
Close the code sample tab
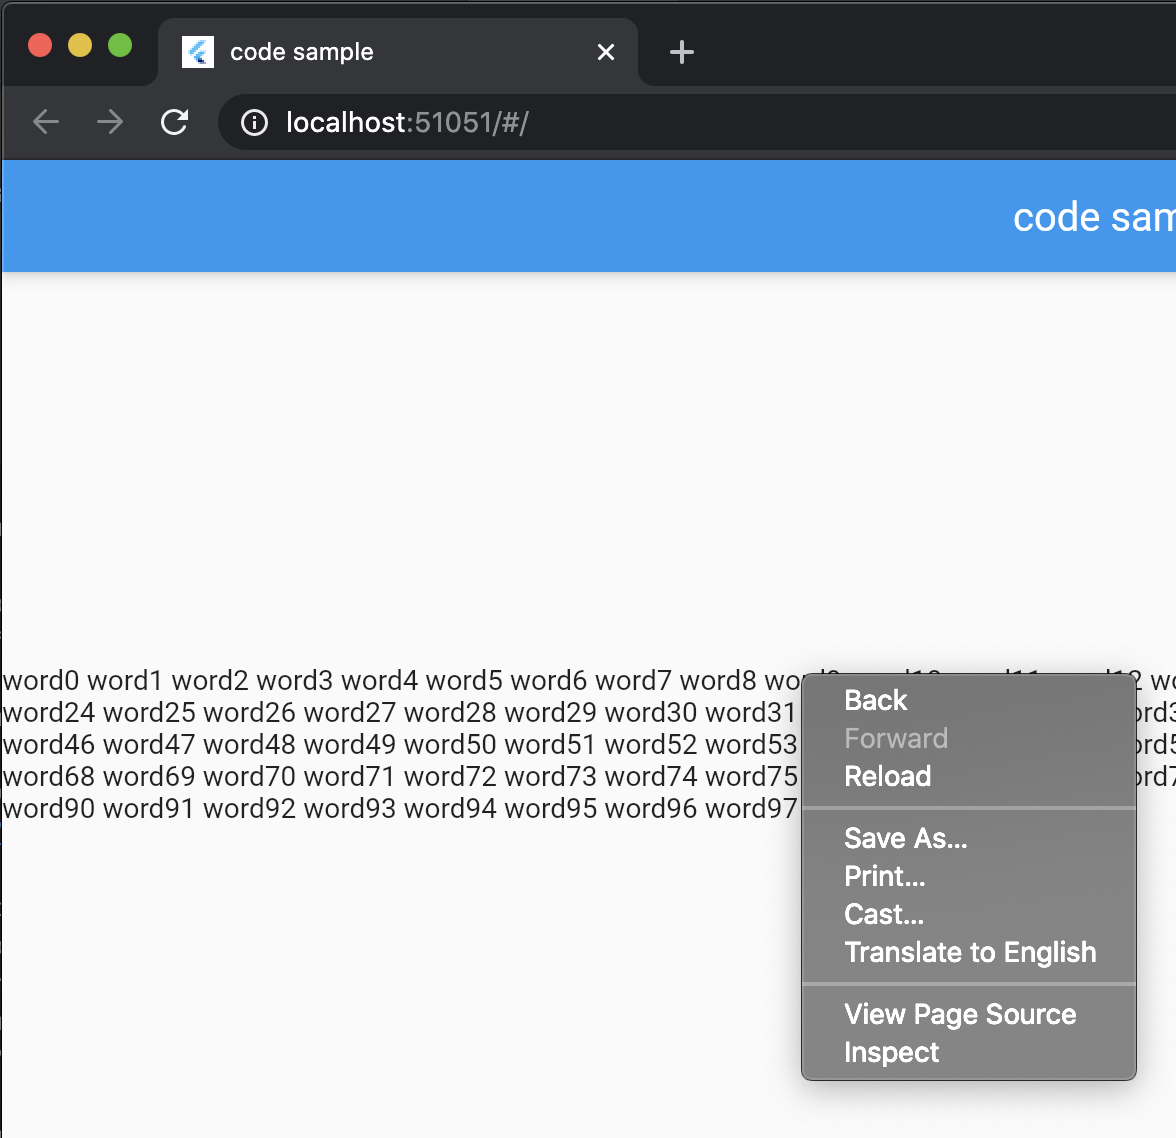605,52
